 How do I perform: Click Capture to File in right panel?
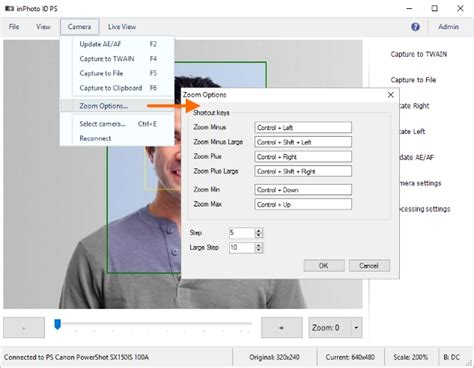pos(413,80)
